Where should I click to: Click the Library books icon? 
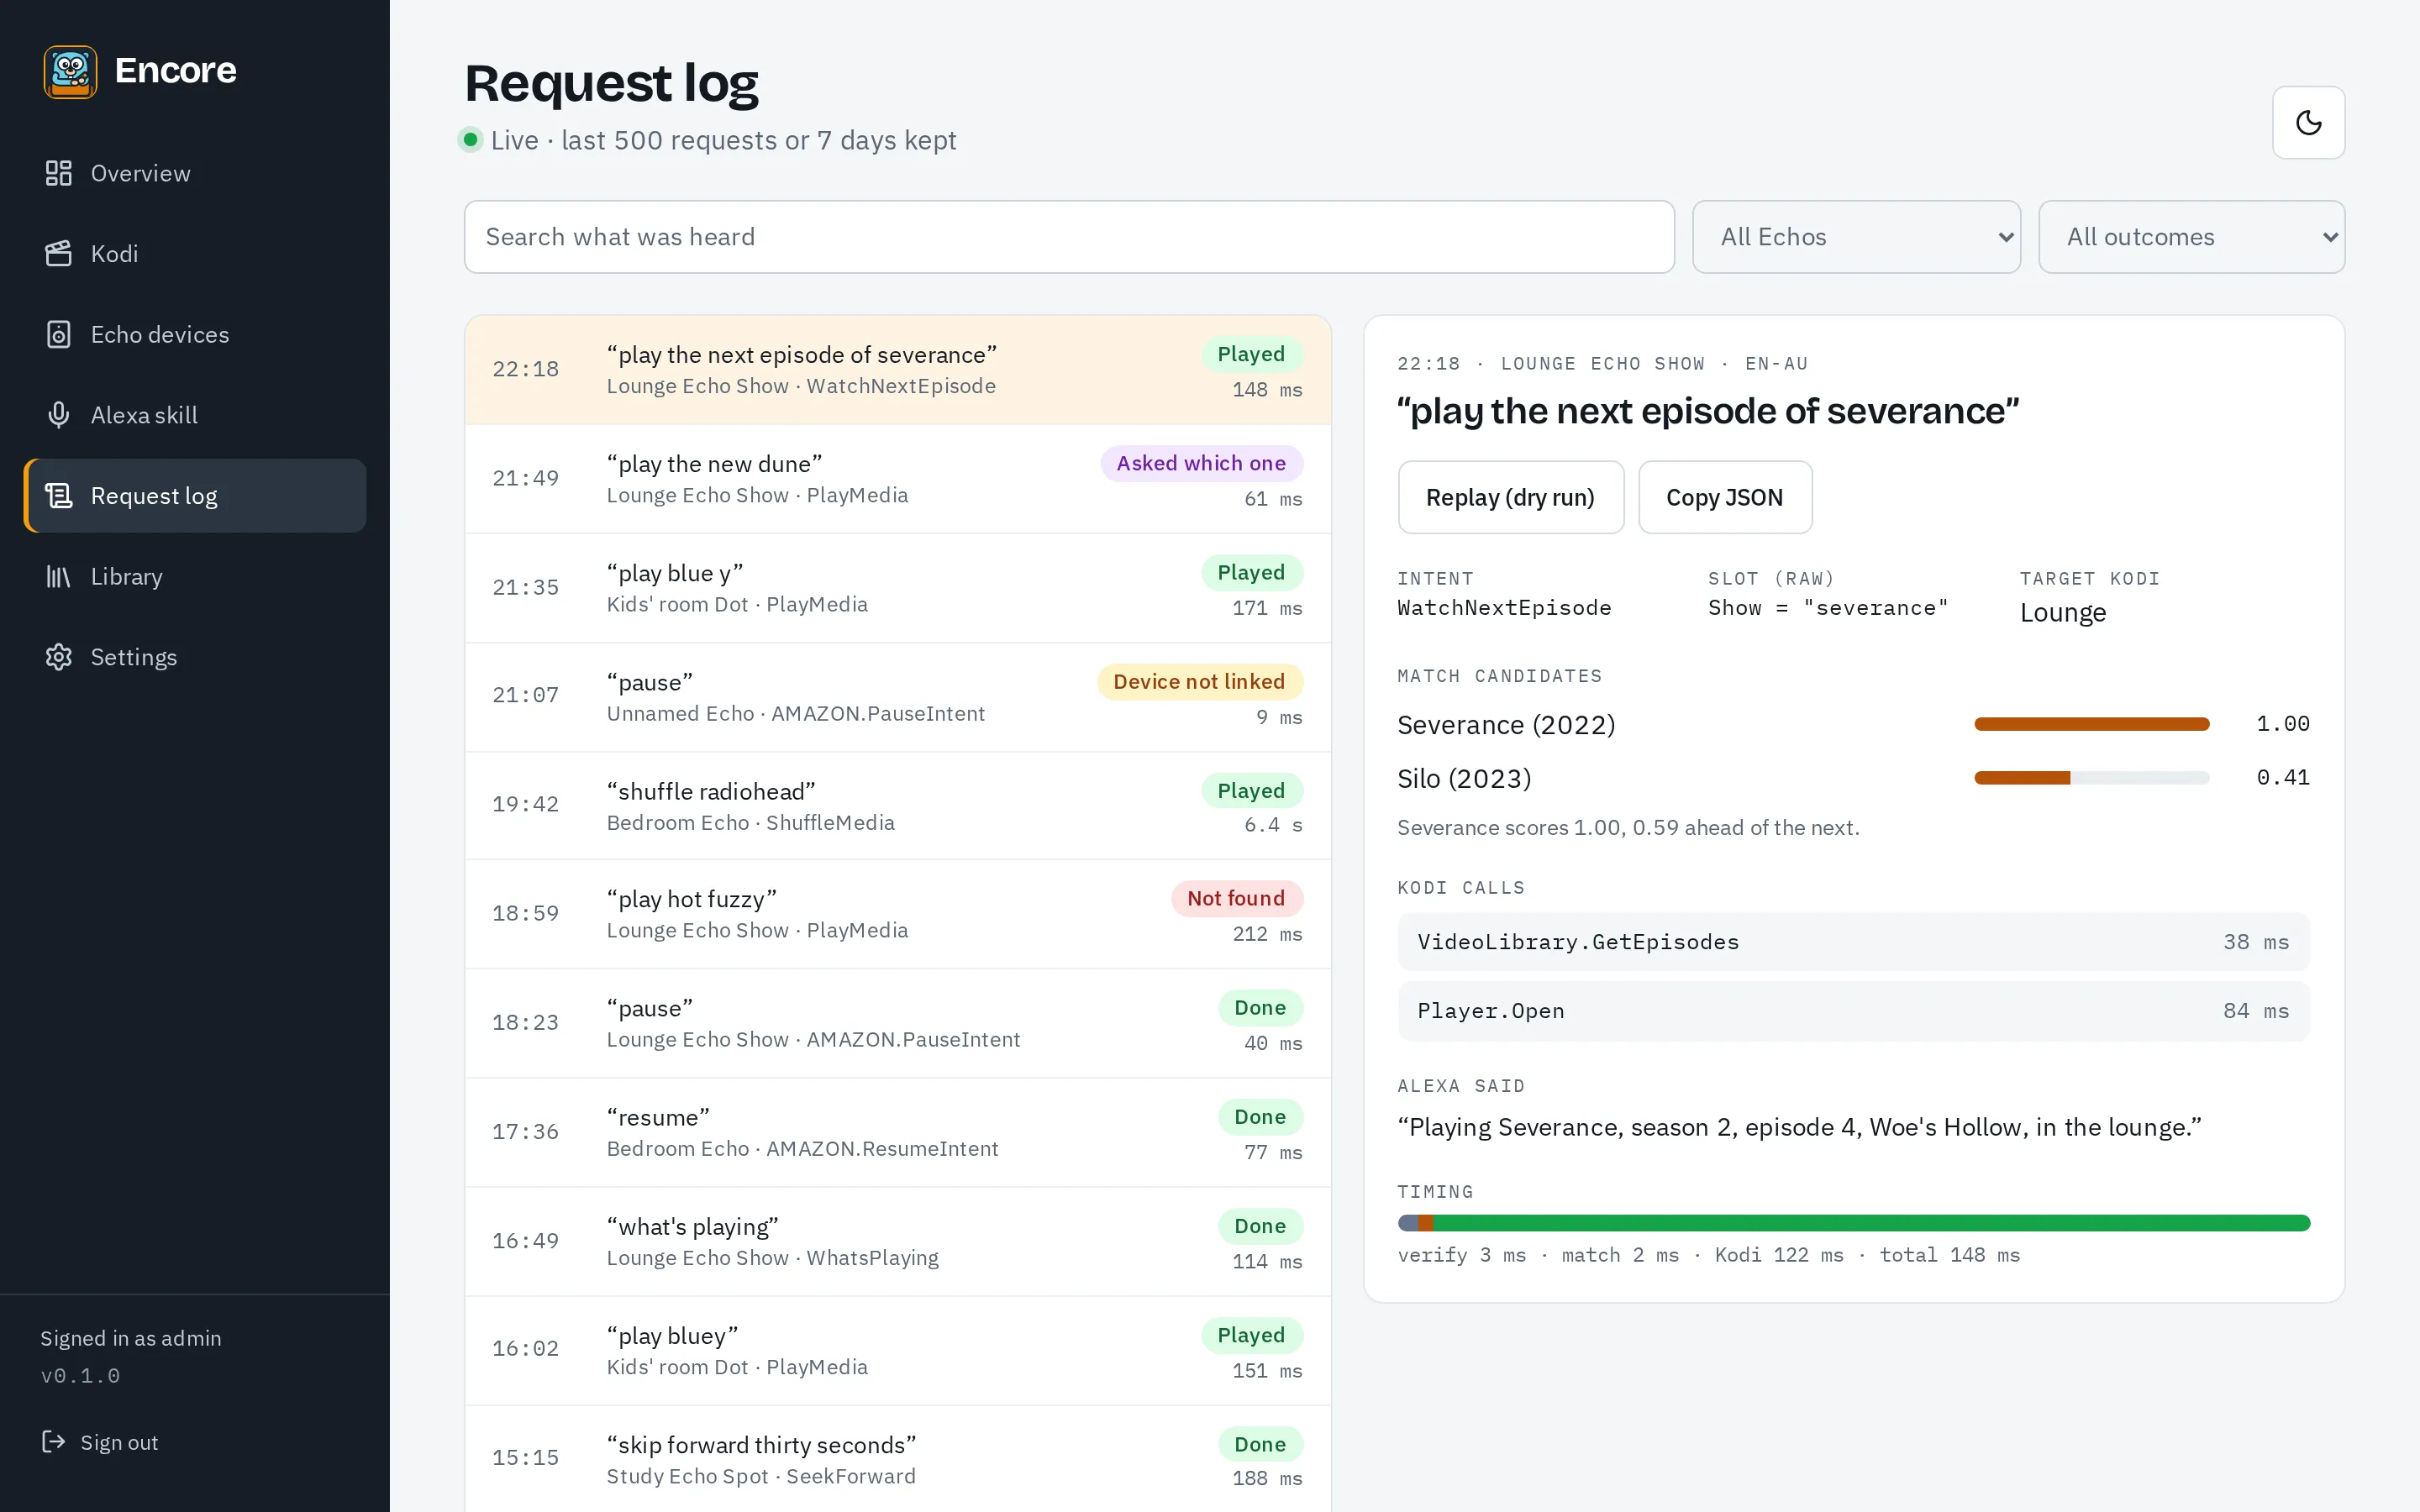coord(59,577)
